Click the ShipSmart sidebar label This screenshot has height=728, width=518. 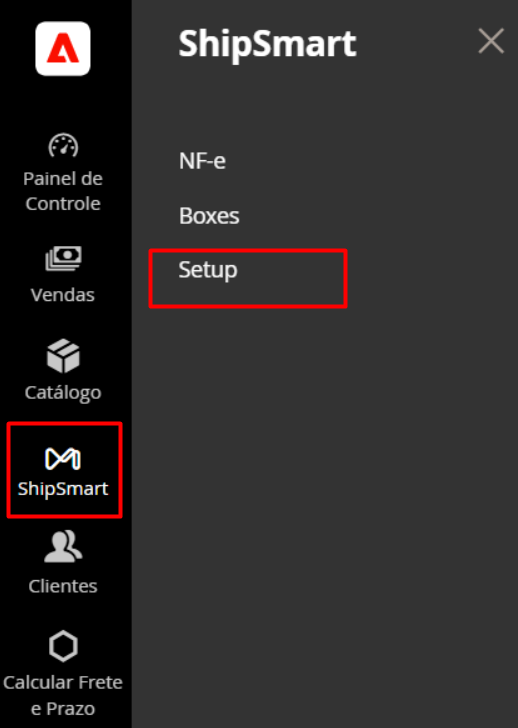coord(63,489)
